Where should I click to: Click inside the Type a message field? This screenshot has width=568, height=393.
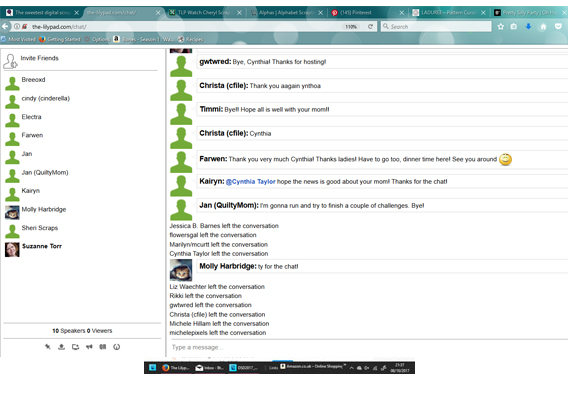click(368, 347)
